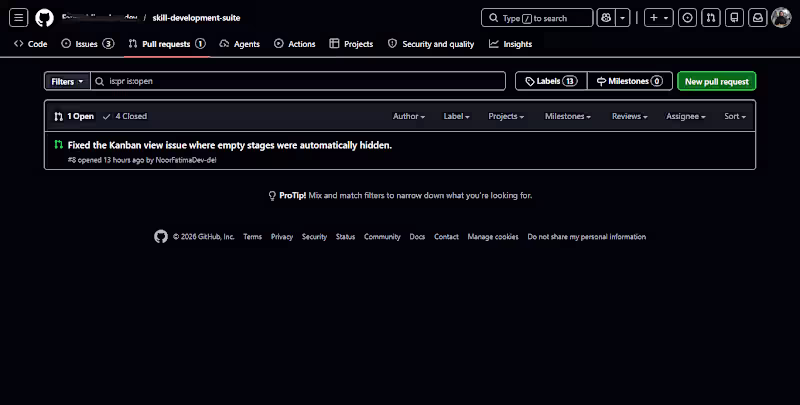
Task: Expand the Label filter dropdown
Action: click(x=457, y=116)
